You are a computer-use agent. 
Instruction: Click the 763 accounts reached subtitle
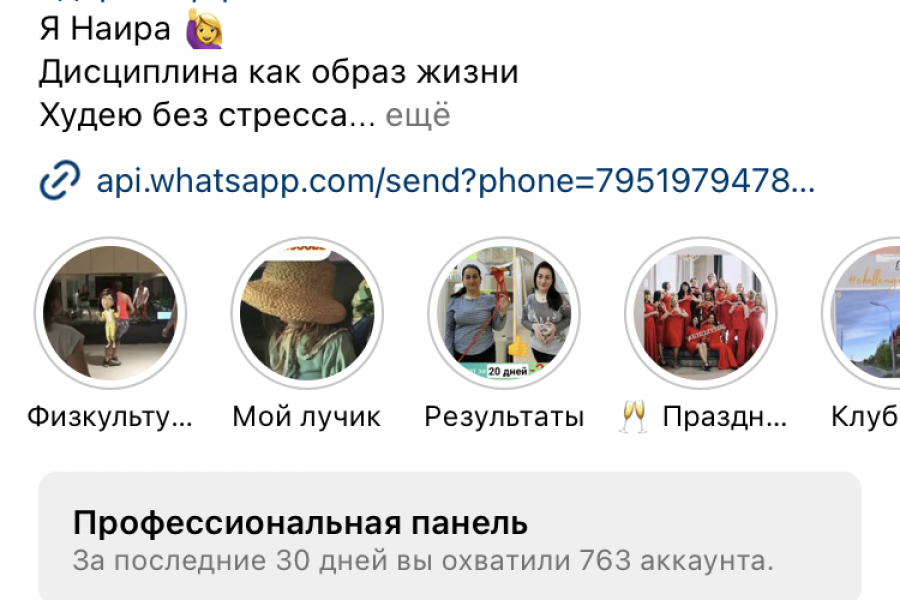[423, 560]
